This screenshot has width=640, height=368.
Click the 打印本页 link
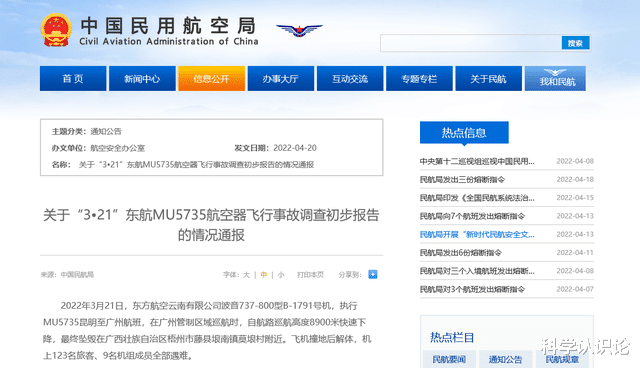coord(310,275)
